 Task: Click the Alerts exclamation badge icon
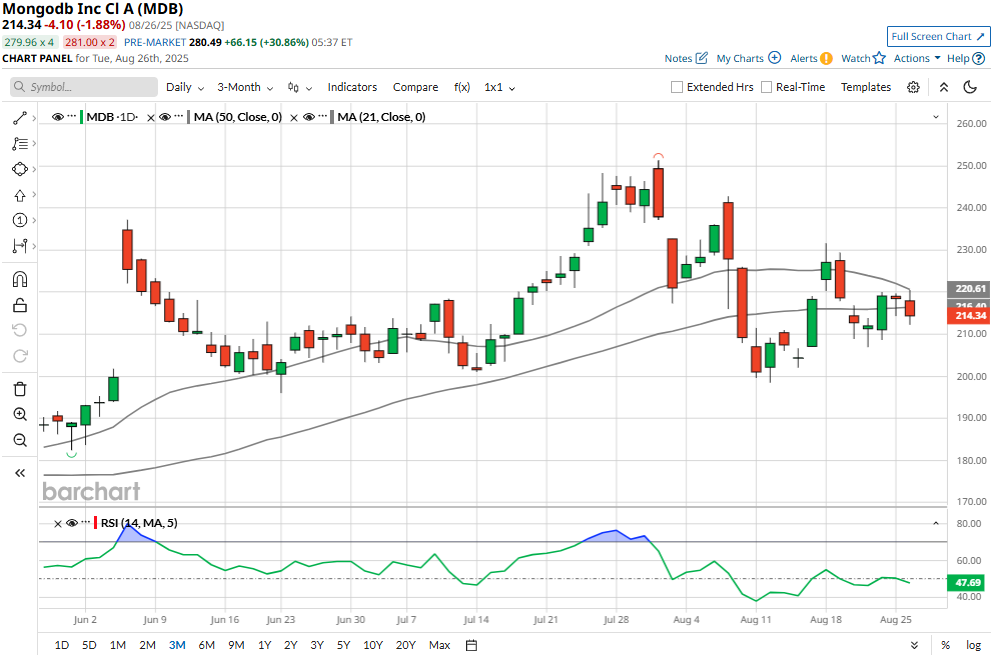826,58
